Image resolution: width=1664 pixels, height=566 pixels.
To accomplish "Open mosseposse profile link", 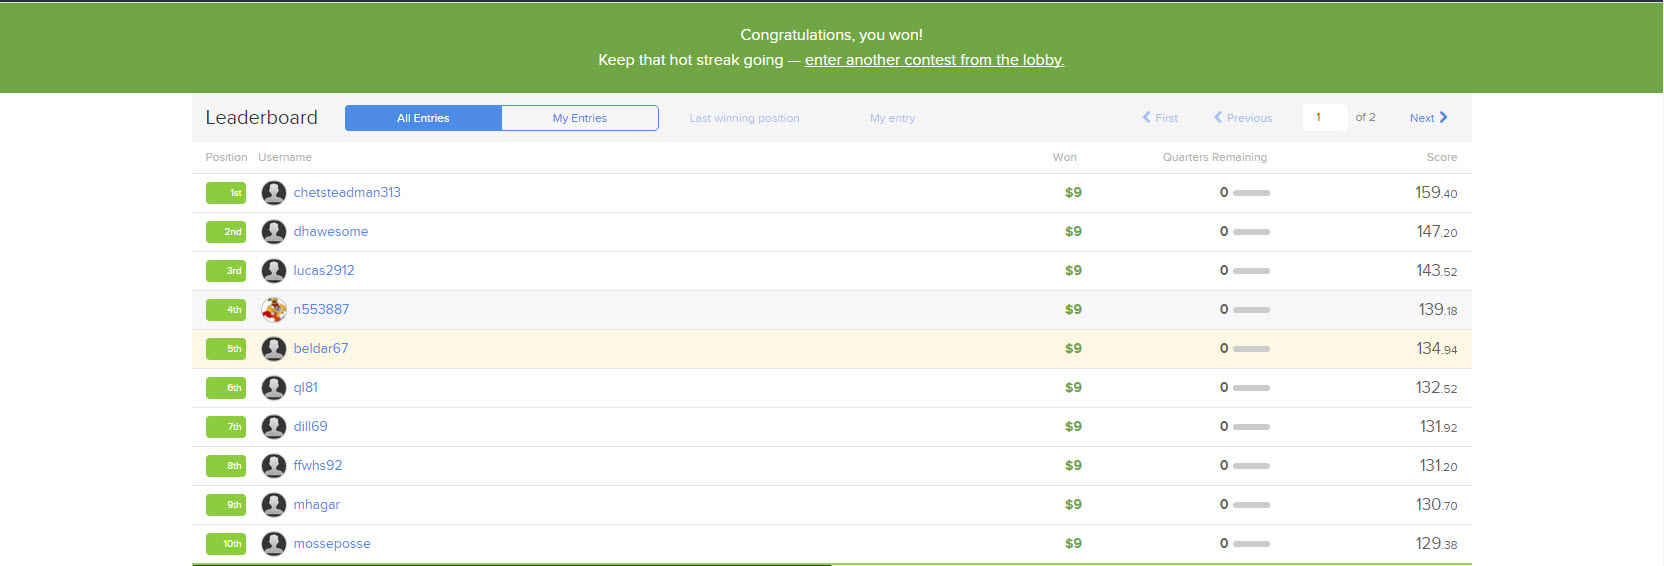I will coord(332,544).
